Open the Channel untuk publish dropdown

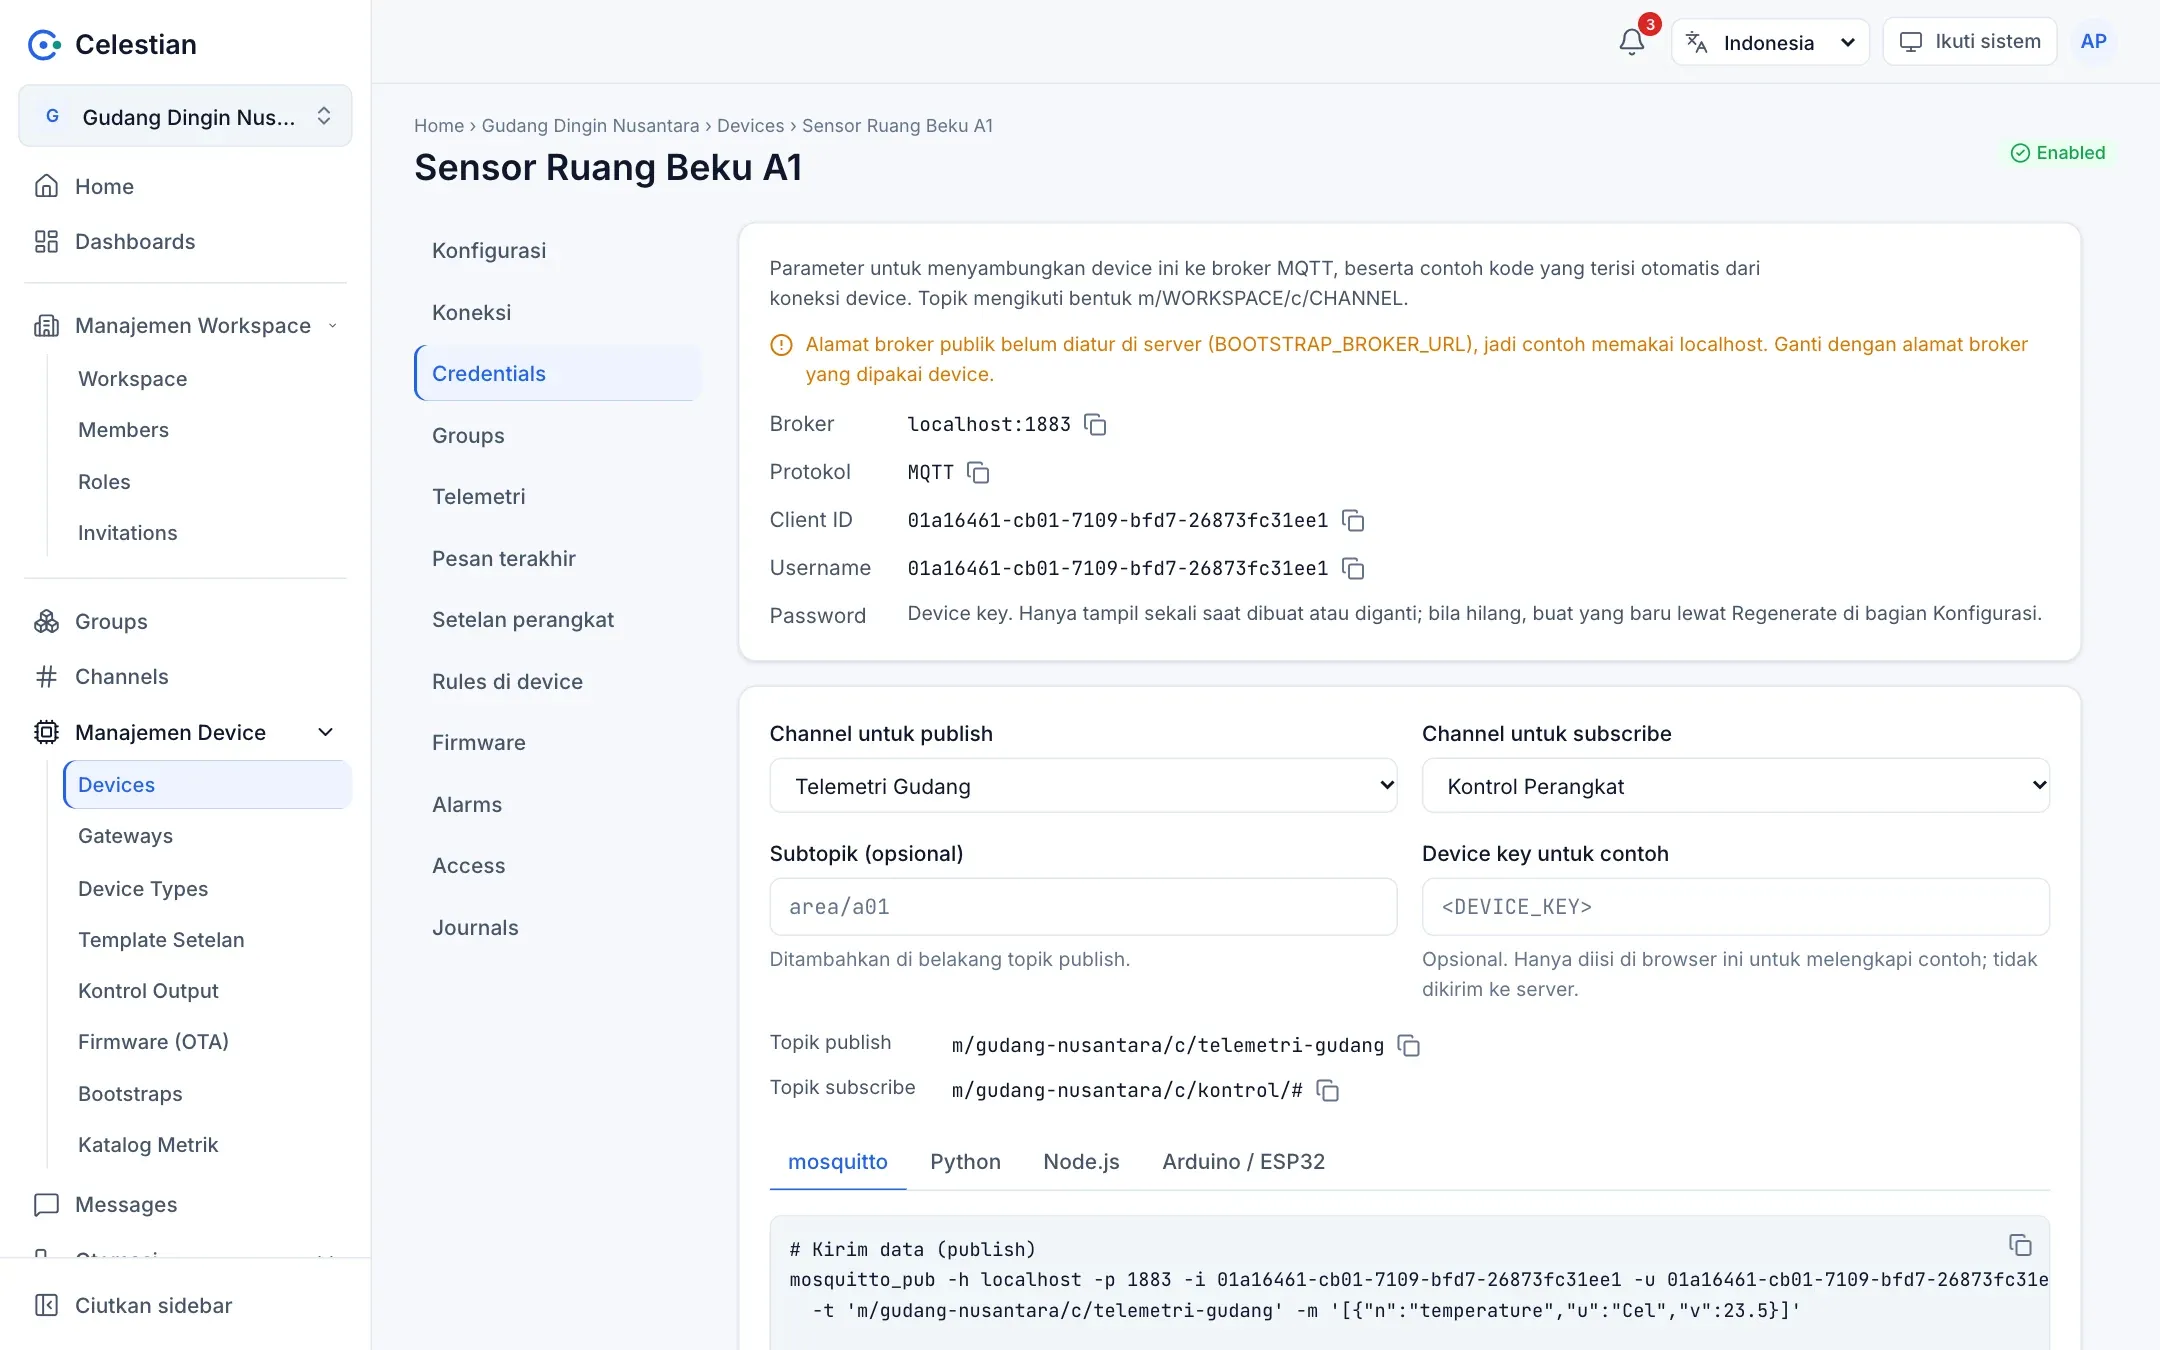click(1083, 786)
